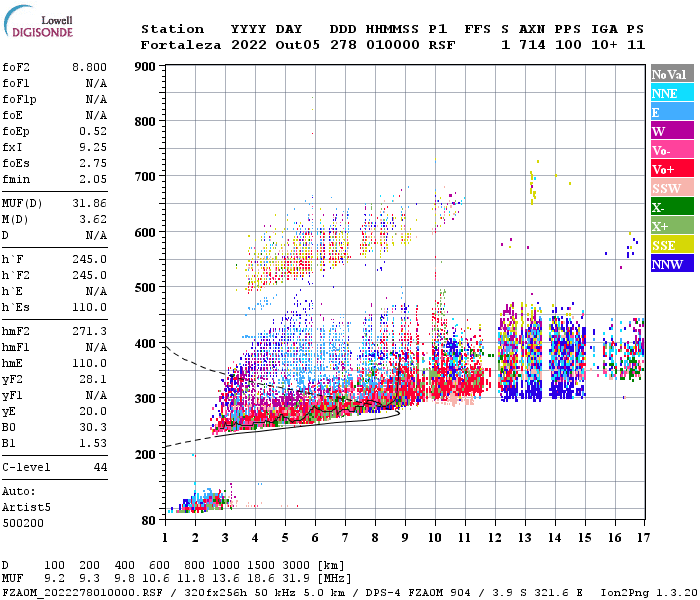Click the 80 km axis label
Viewport: 700px width, 600px height.
pos(149,521)
